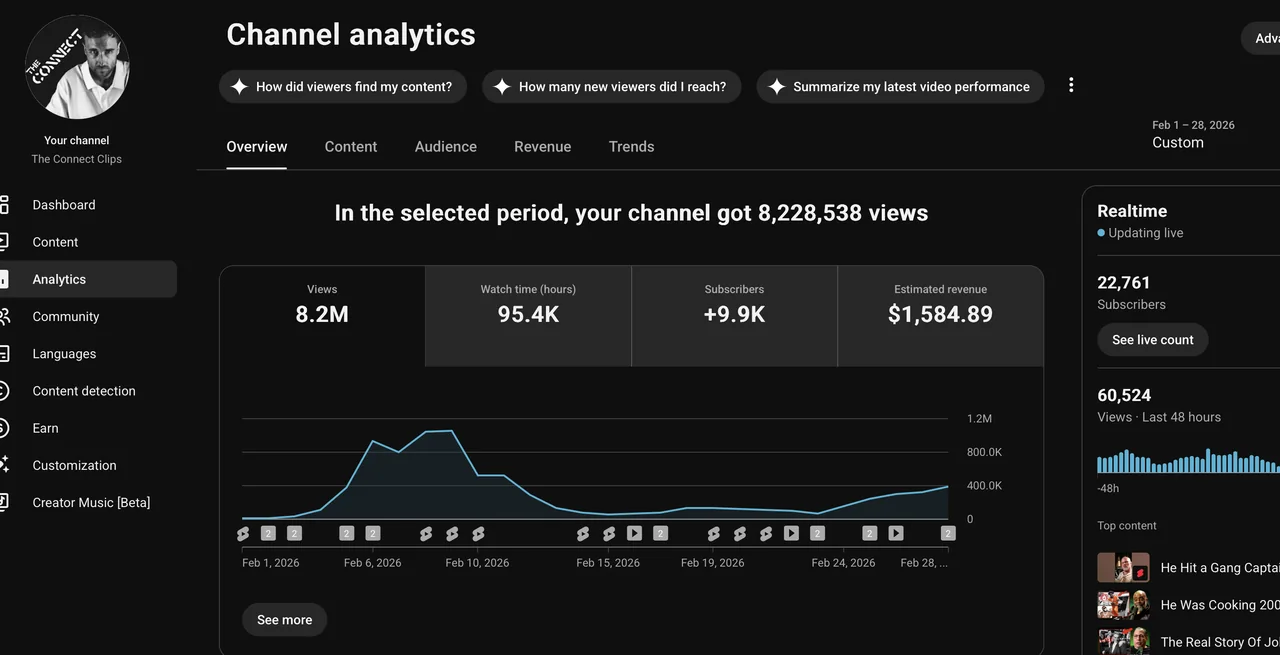Click the 'Feb 1 – 28, 2026' date text

click(1193, 125)
